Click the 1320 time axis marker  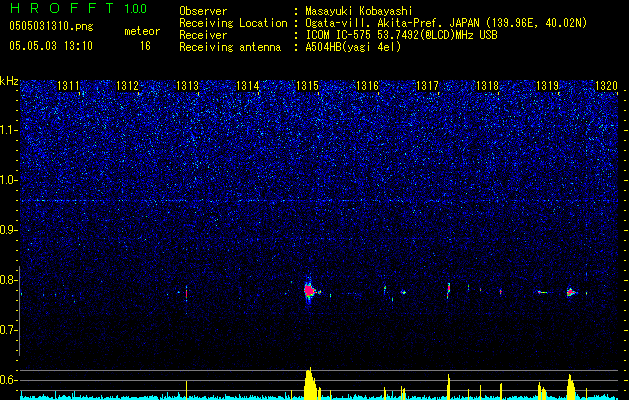(x=606, y=85)
